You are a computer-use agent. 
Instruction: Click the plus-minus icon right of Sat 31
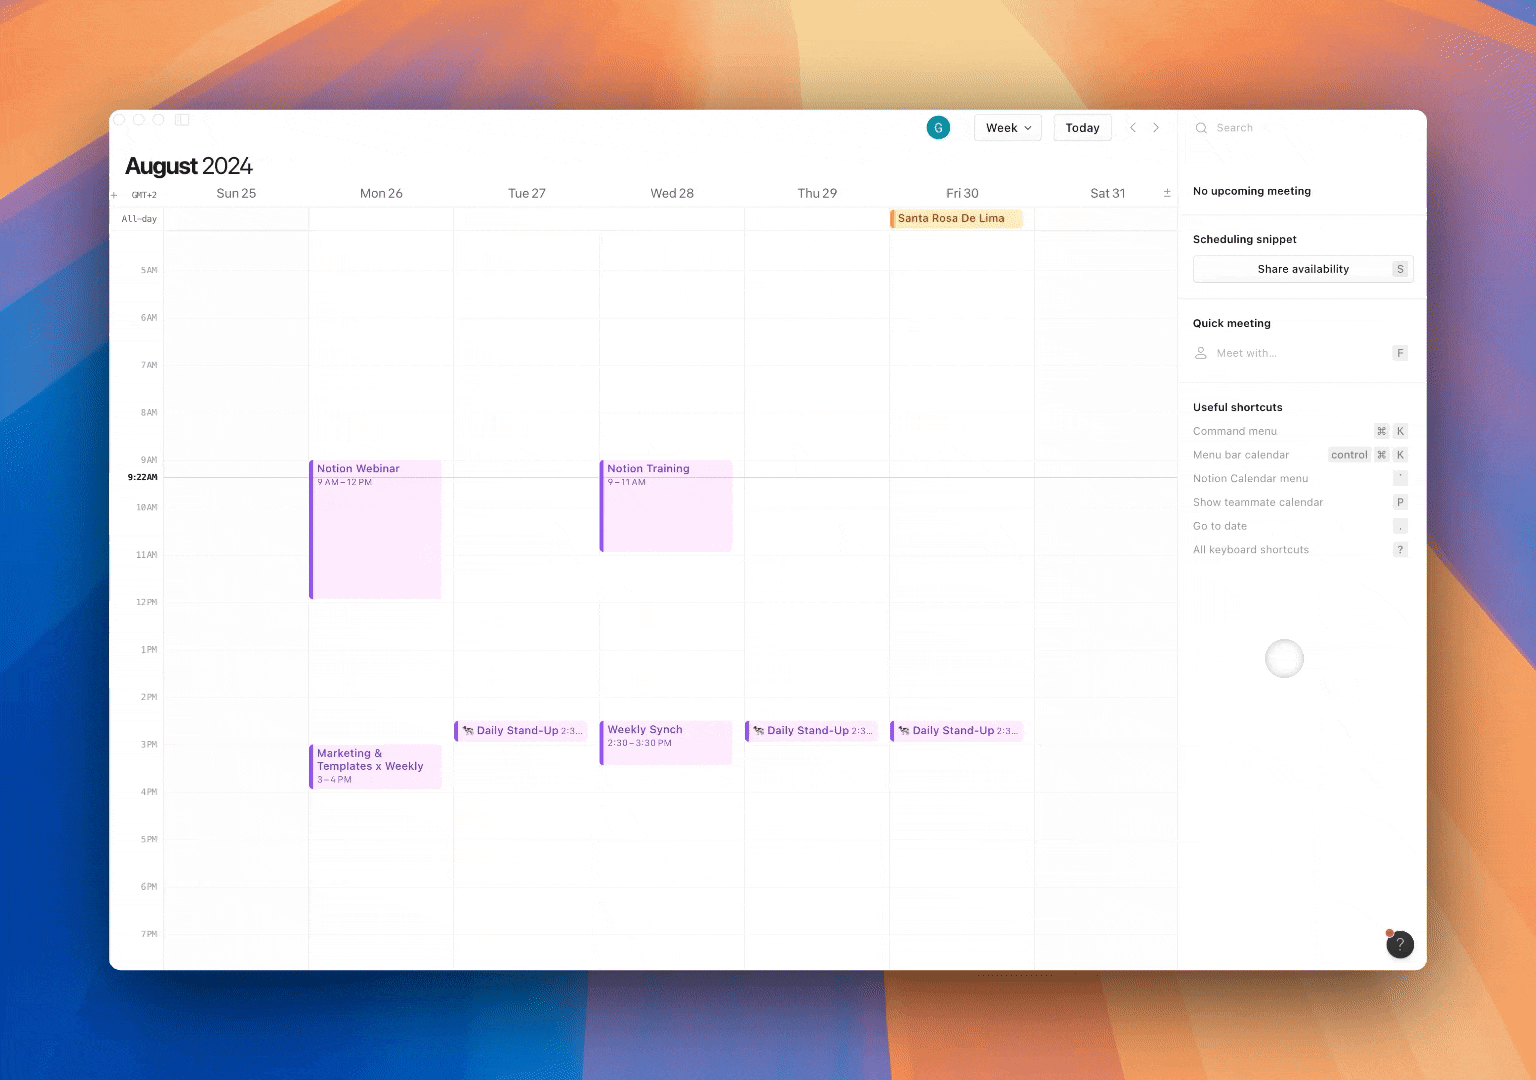(1167, 193)
